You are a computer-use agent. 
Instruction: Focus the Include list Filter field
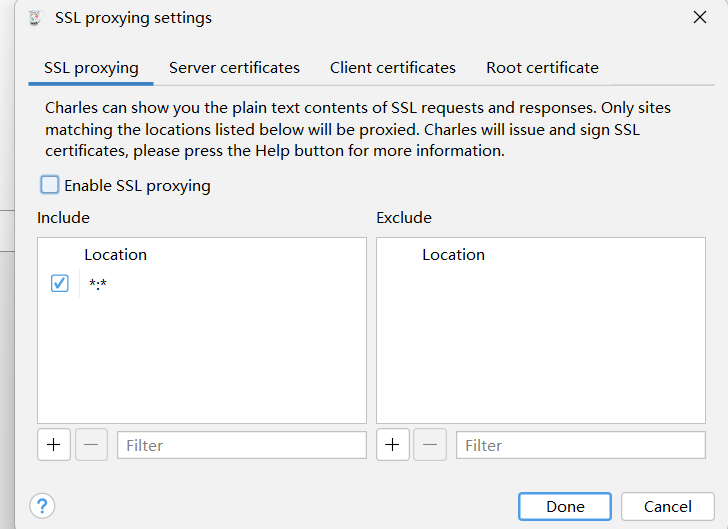pyautogui.click(x=241, y=445)
